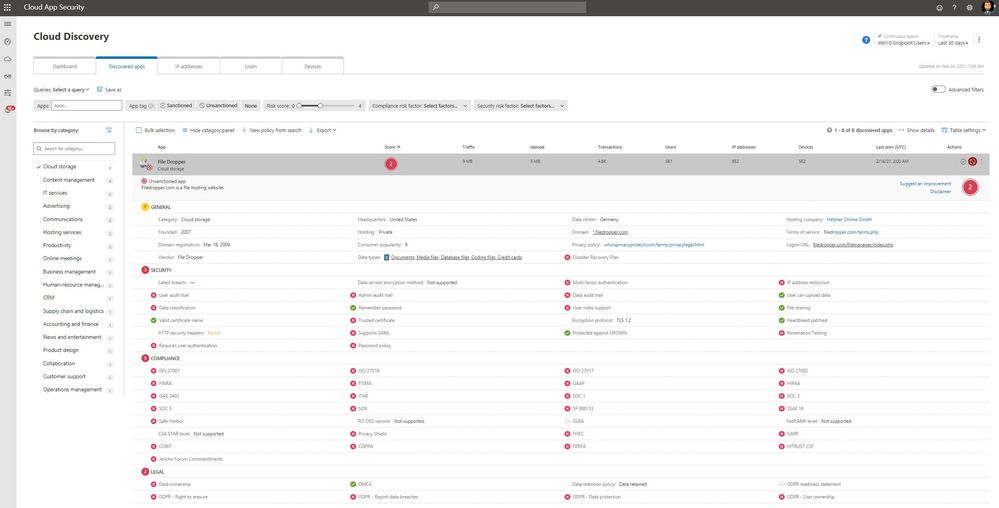Viewport: 999px width, 508px height.
Task: Click the search magnifier in top bar
Action: click(x=436, y=8)
